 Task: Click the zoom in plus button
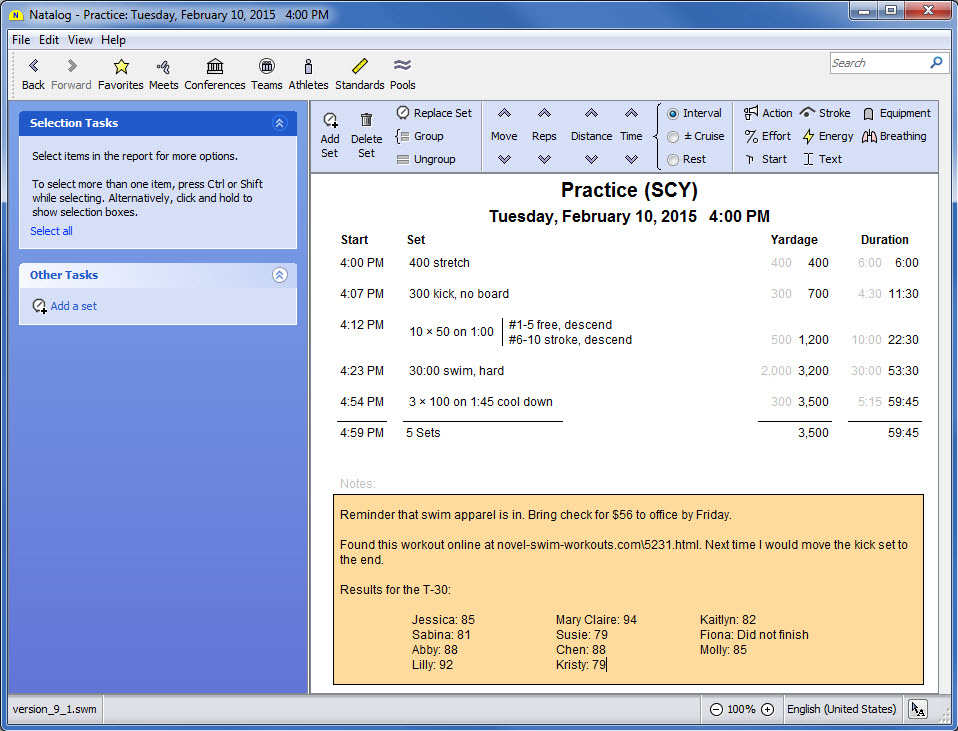click(x=767, y=709)
